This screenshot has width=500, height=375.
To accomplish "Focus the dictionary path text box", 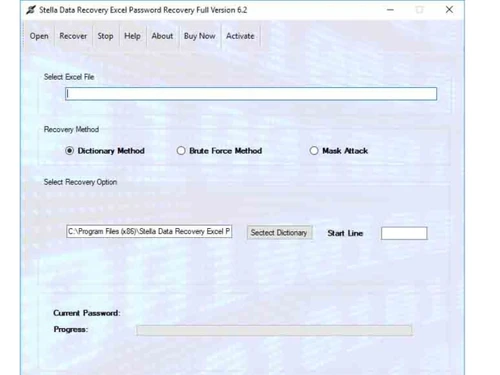I will tap(149, 231).
